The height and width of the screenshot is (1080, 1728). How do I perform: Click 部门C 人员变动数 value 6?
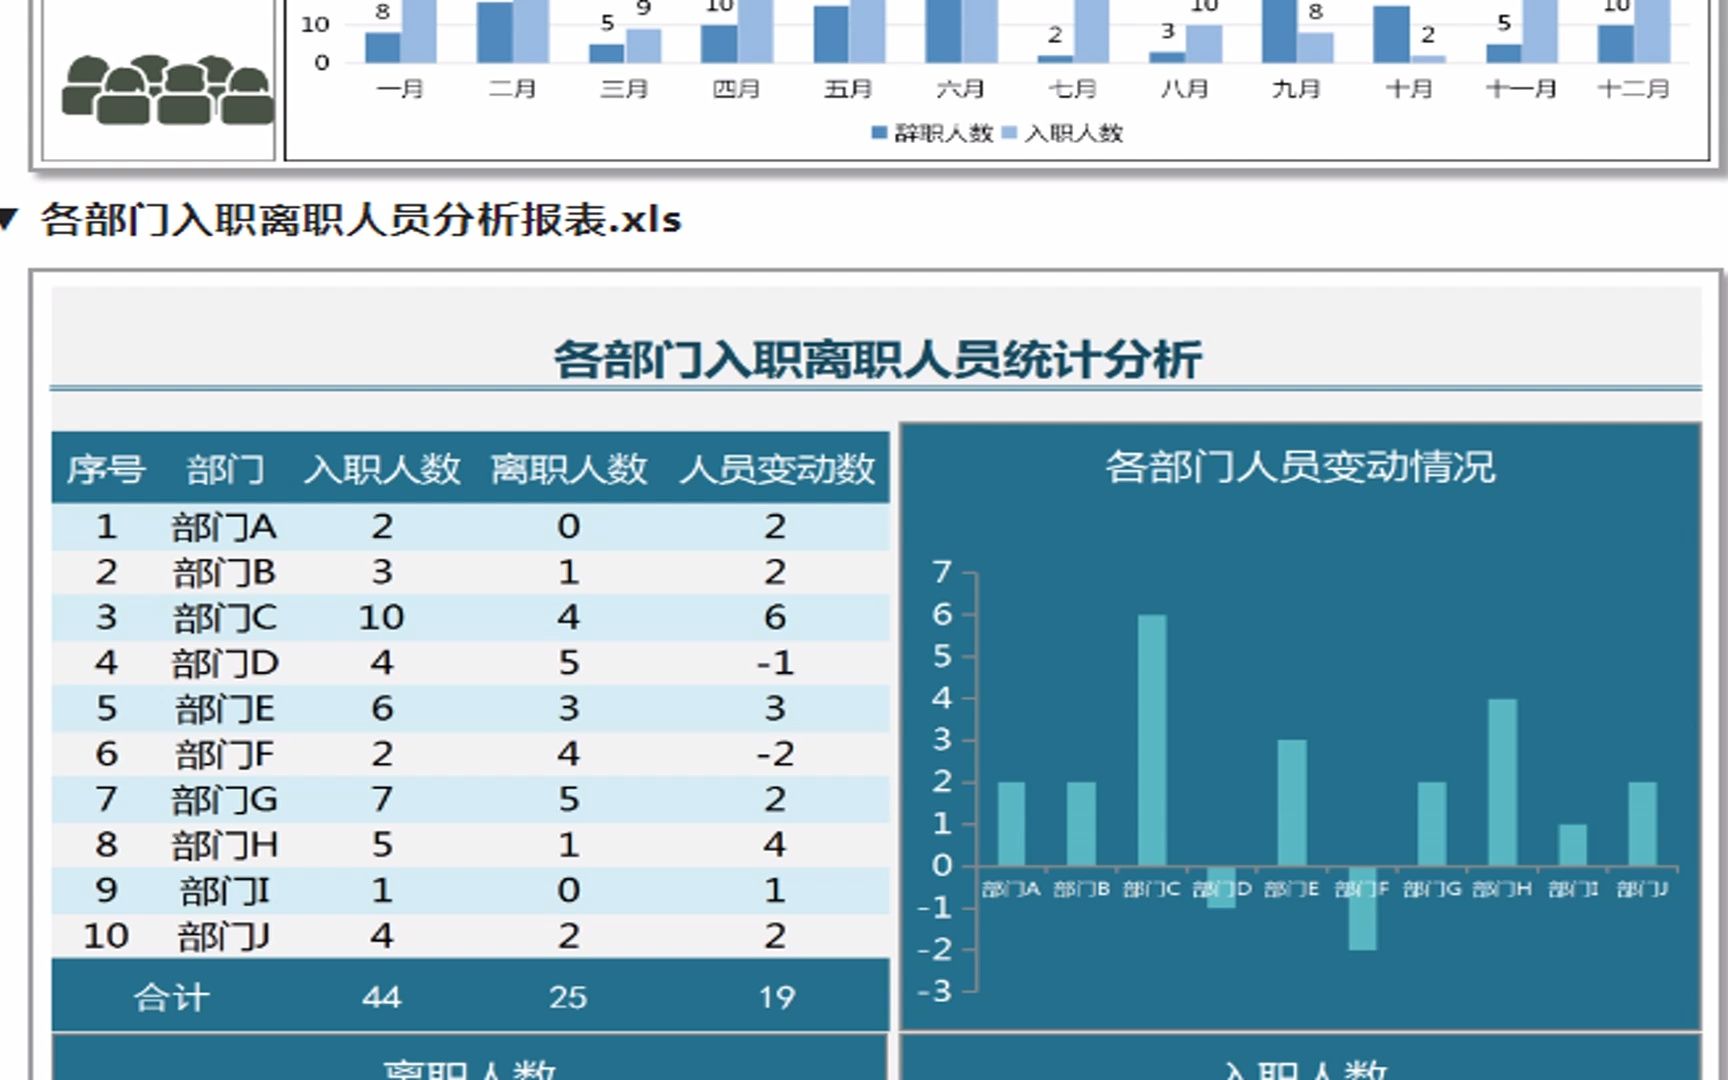coord(775,618)
